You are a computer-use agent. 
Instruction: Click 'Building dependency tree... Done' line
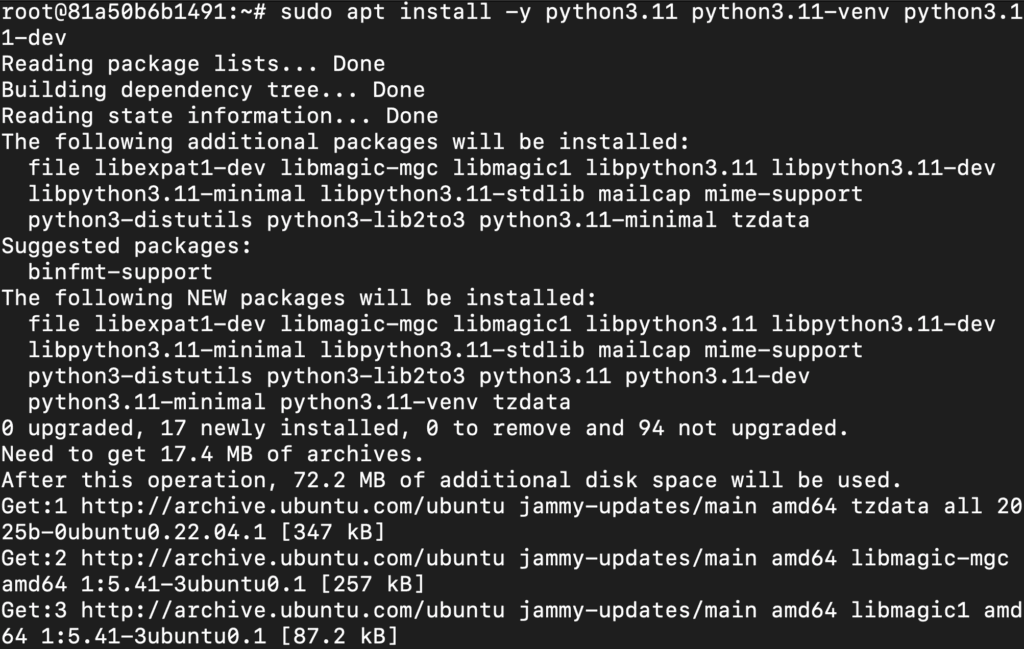[x=213, y=90]
